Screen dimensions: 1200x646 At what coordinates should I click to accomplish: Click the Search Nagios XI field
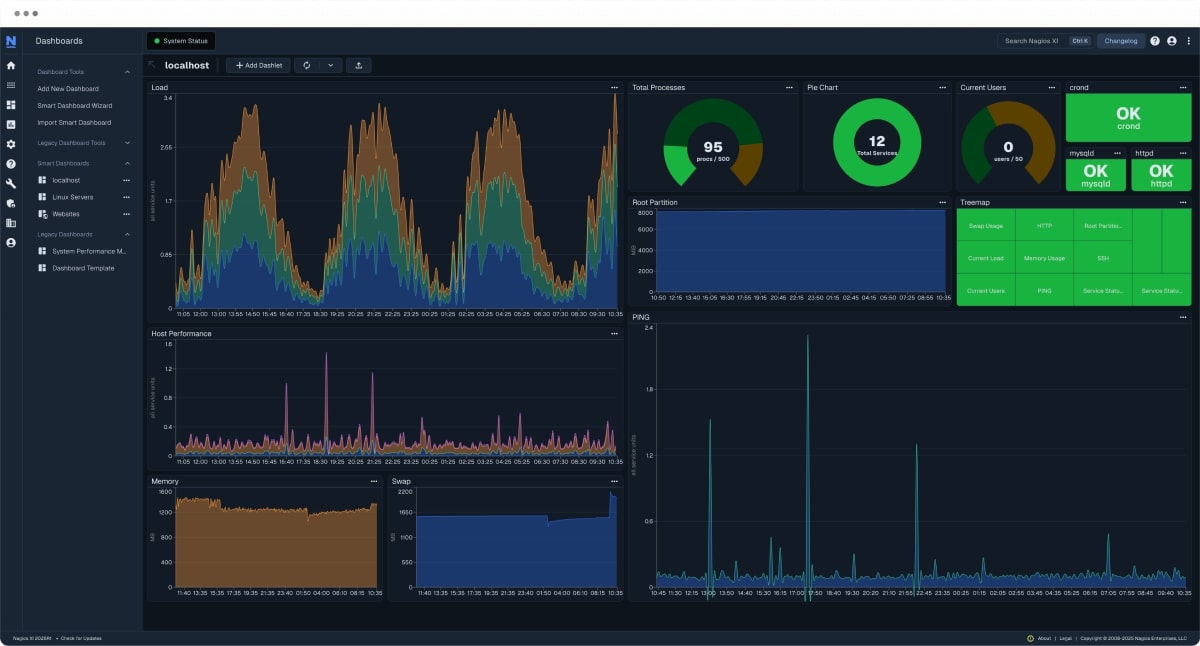click(x=1032, y=41)
